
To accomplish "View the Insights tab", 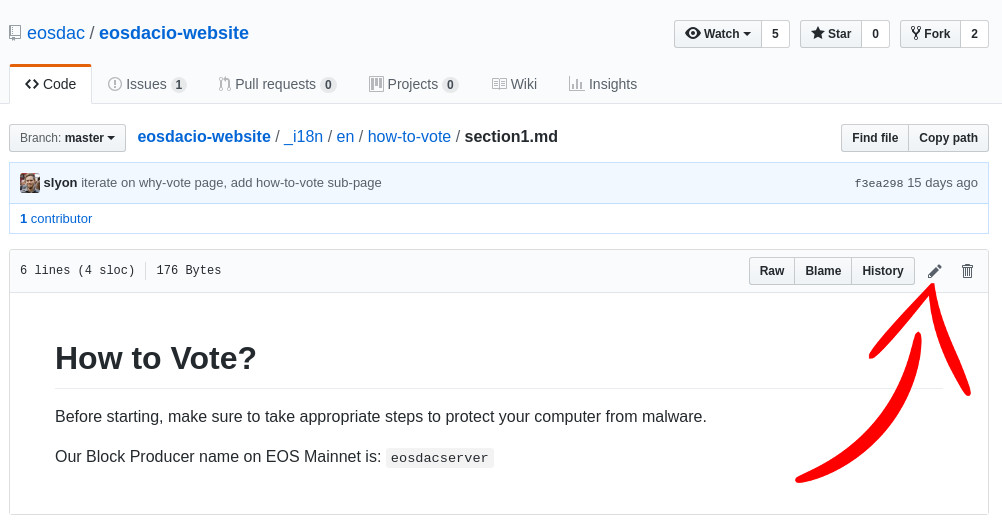I will (603, 84).
